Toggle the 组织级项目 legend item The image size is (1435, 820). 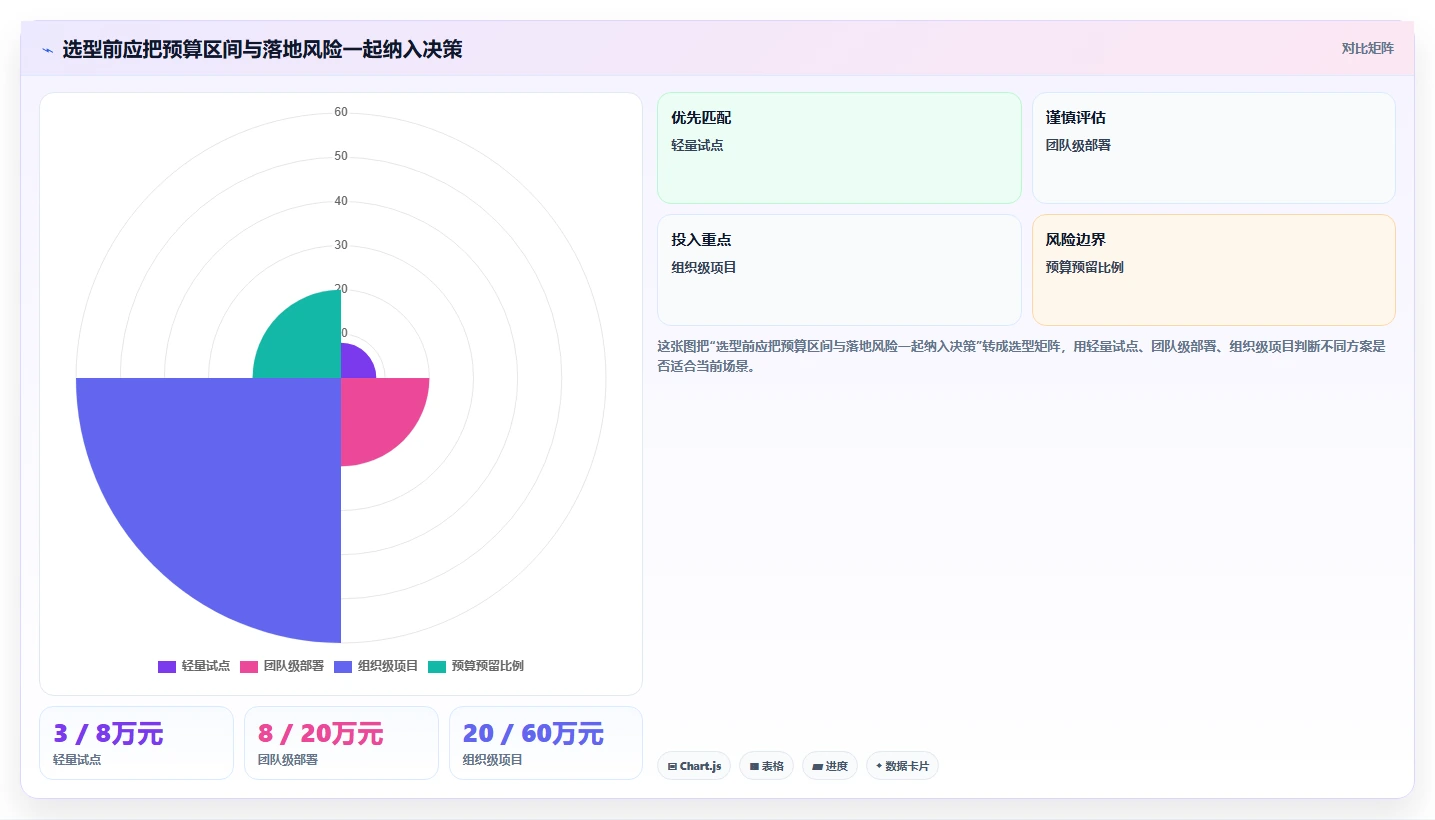coord(376,666)
